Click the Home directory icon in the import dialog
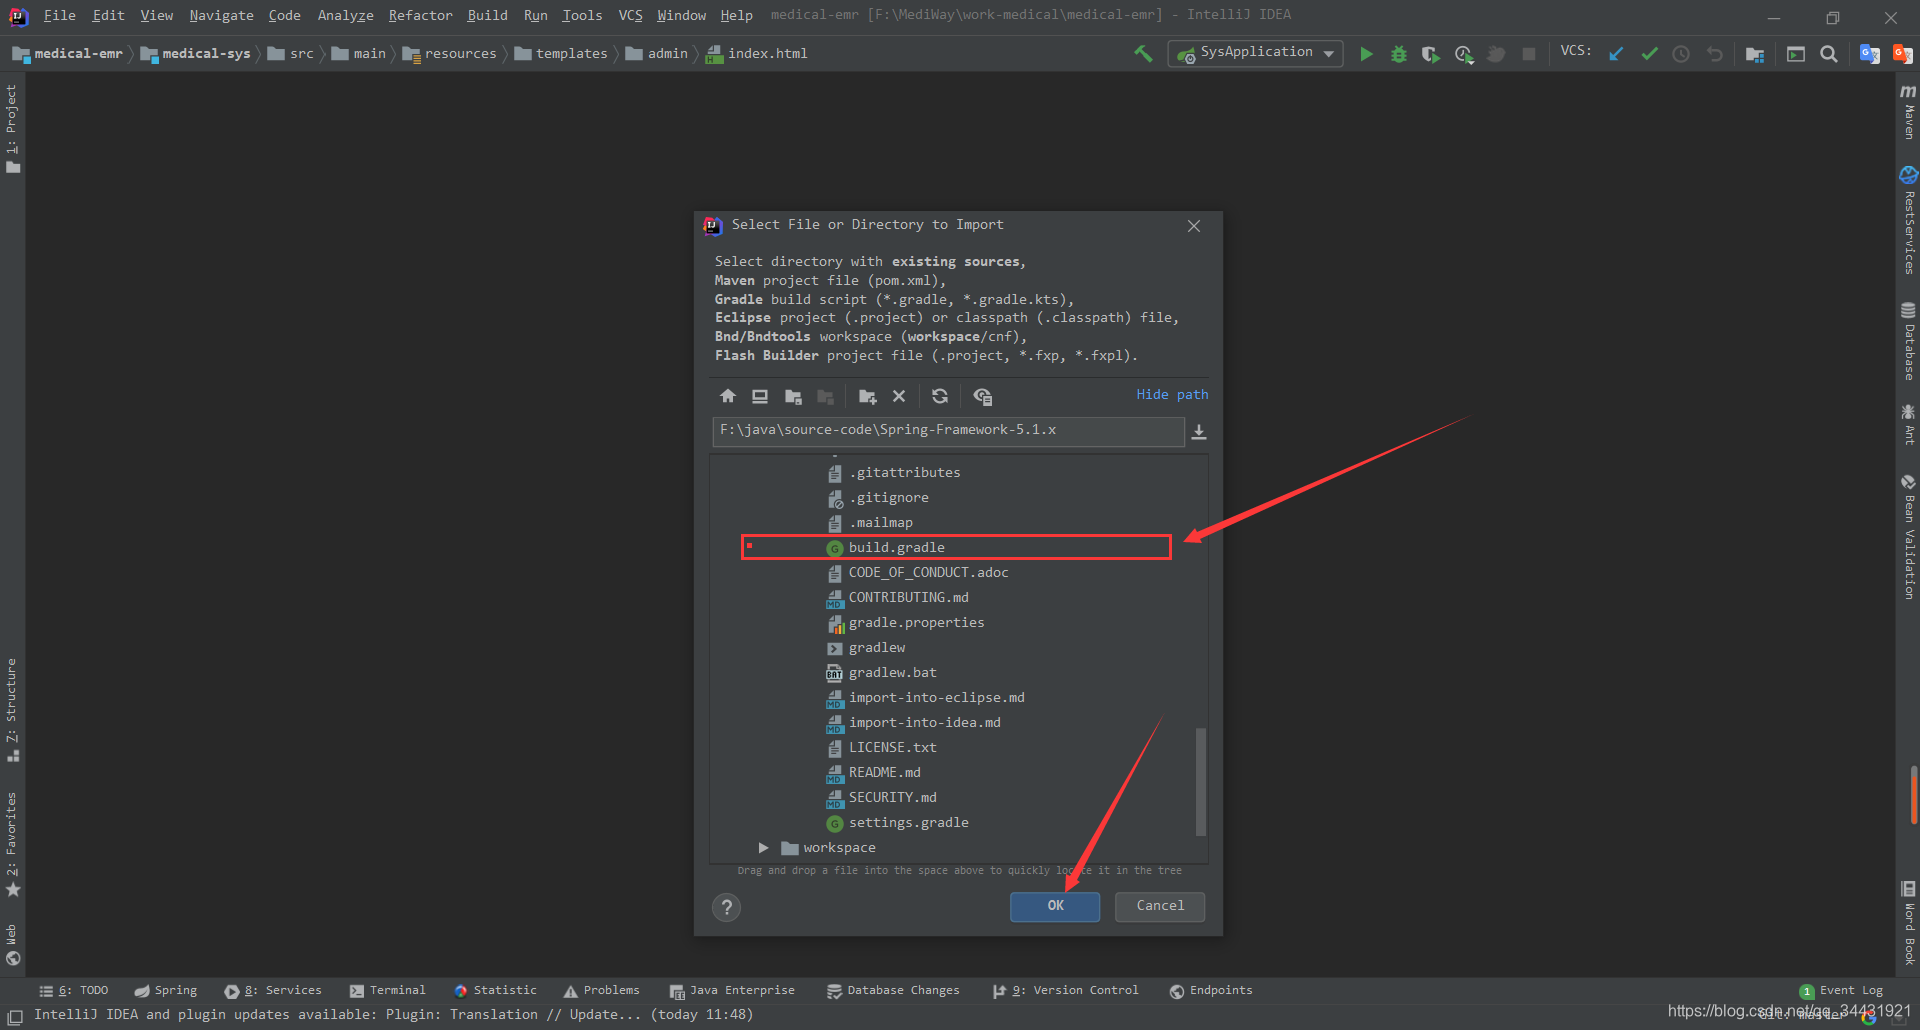Screen dimensions: 1920x1030 coord(728,396)
